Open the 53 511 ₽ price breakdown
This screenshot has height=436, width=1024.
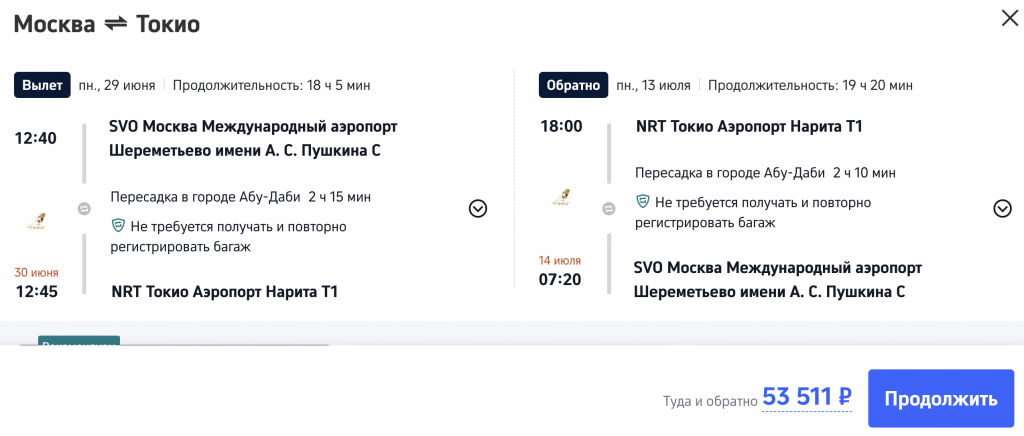(x=807, y=397)
